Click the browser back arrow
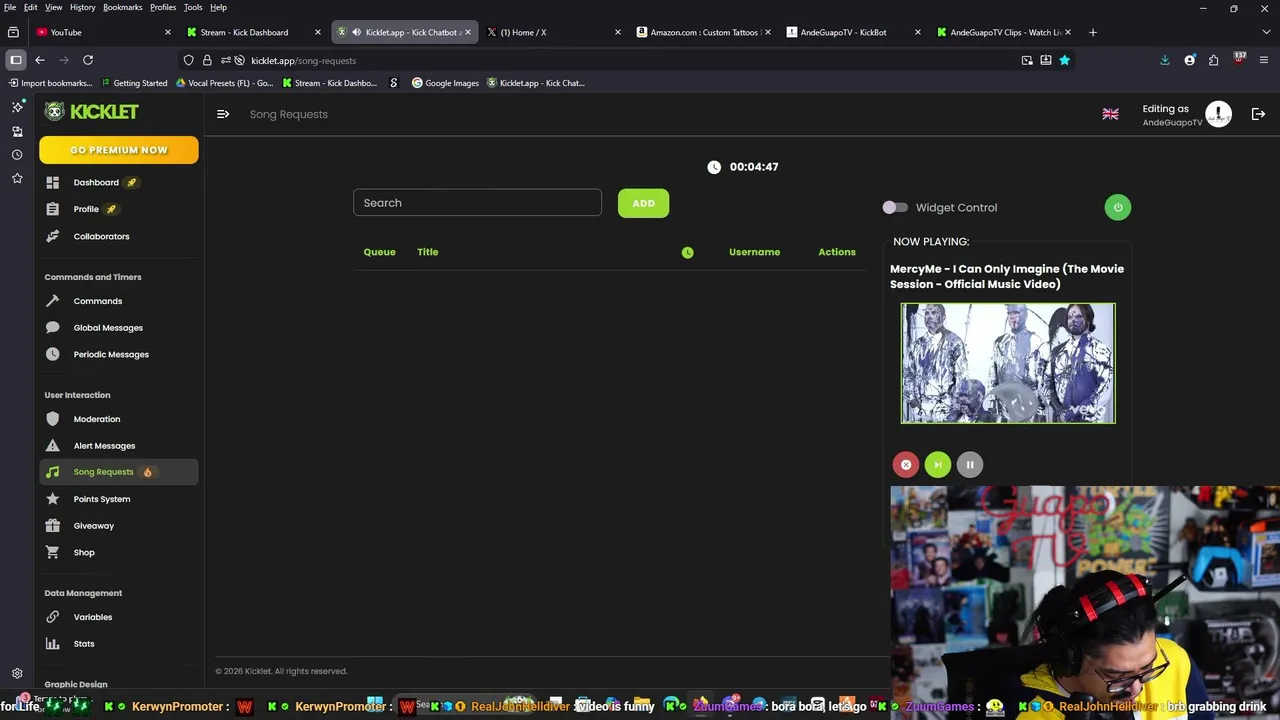The height and width of the screenshot is (720, 1280). [40, 60]
